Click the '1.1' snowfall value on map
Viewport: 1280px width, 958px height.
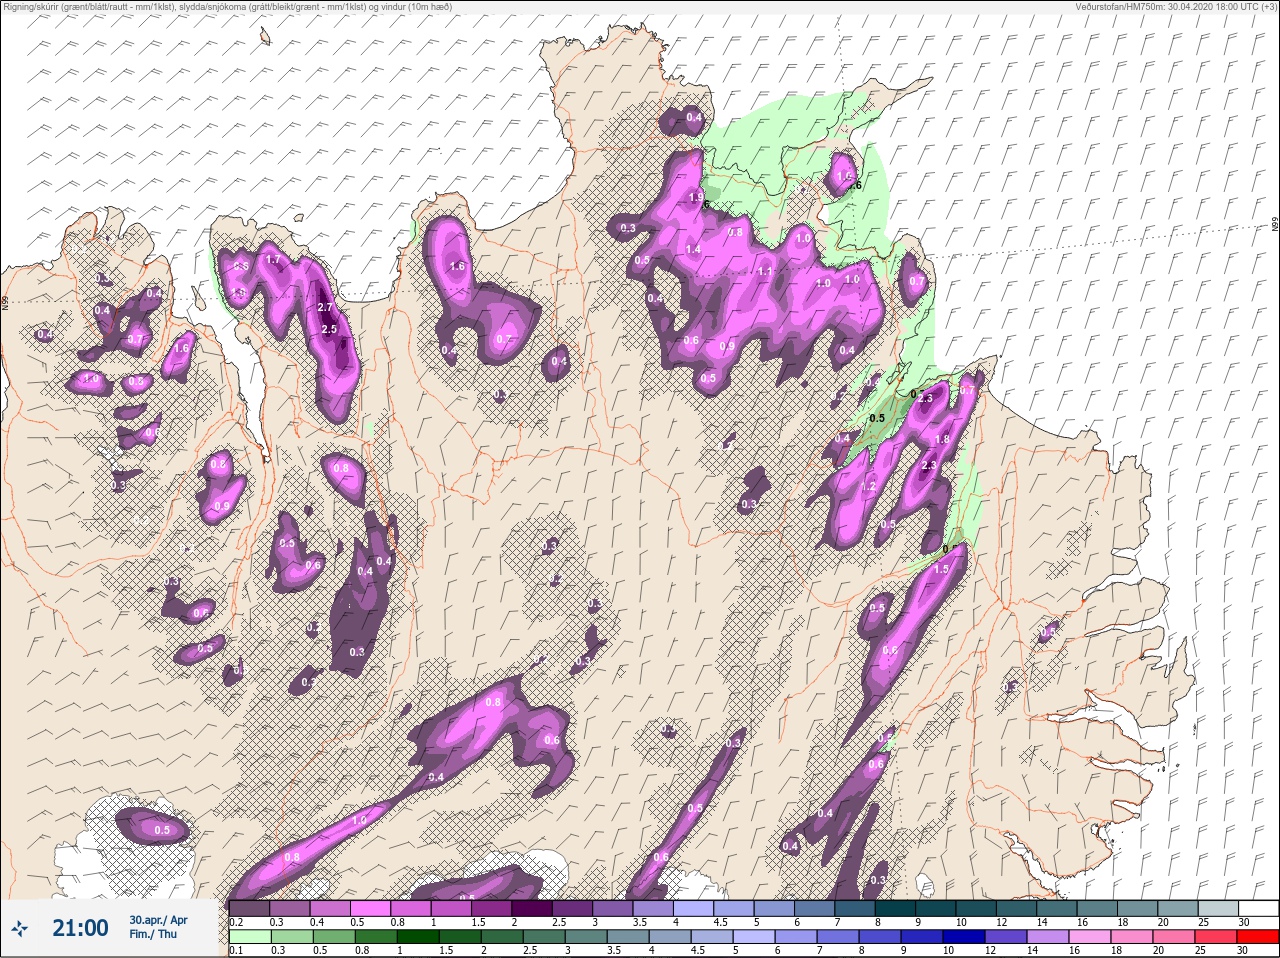[765, 272]
